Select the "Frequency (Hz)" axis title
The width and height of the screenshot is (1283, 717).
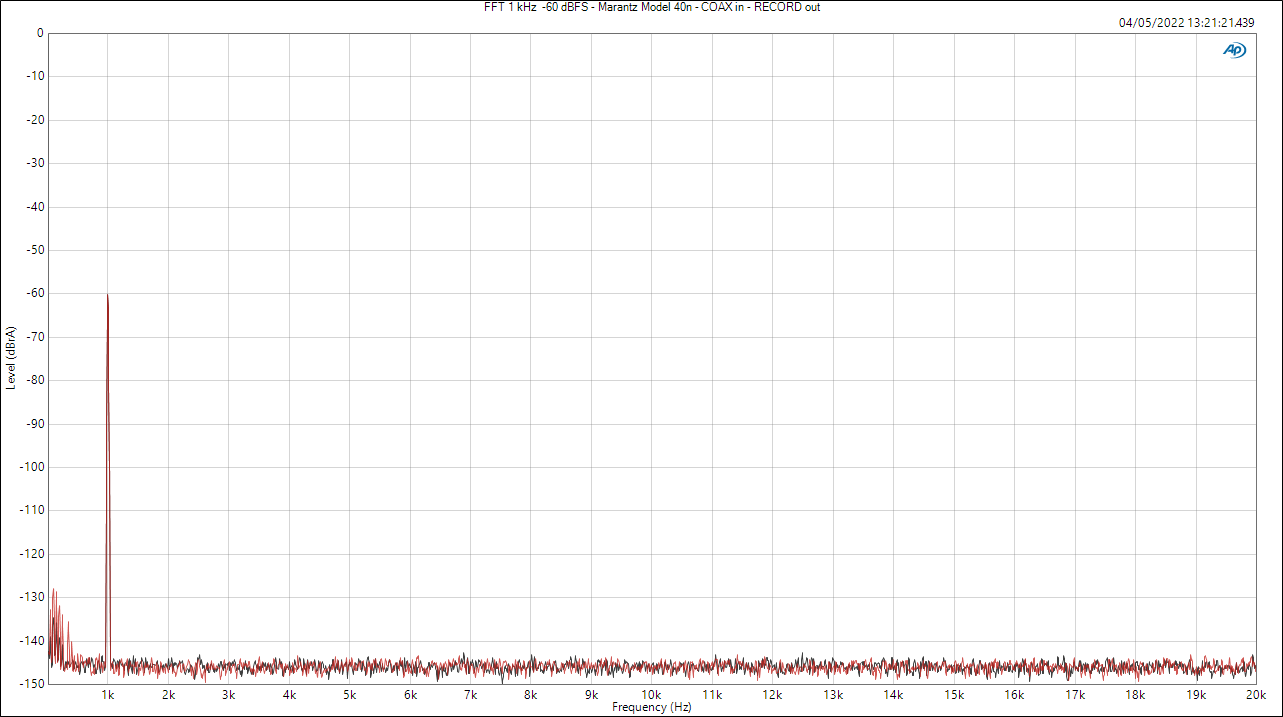coord(652,707)
